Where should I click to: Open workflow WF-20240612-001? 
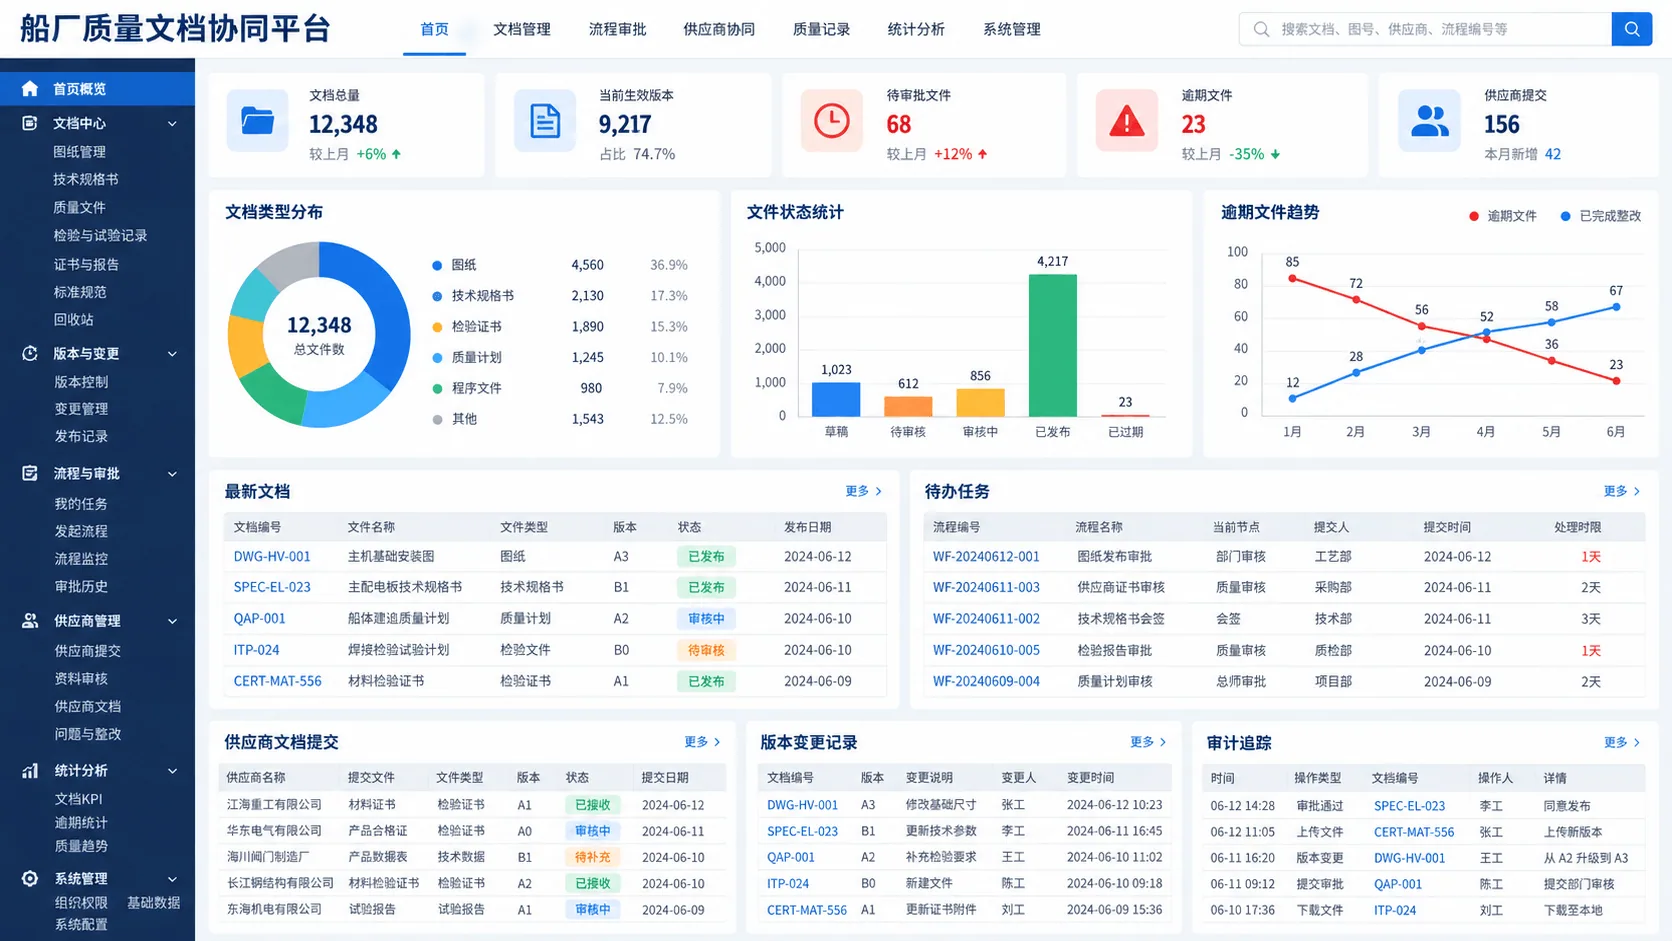point(986,556)
